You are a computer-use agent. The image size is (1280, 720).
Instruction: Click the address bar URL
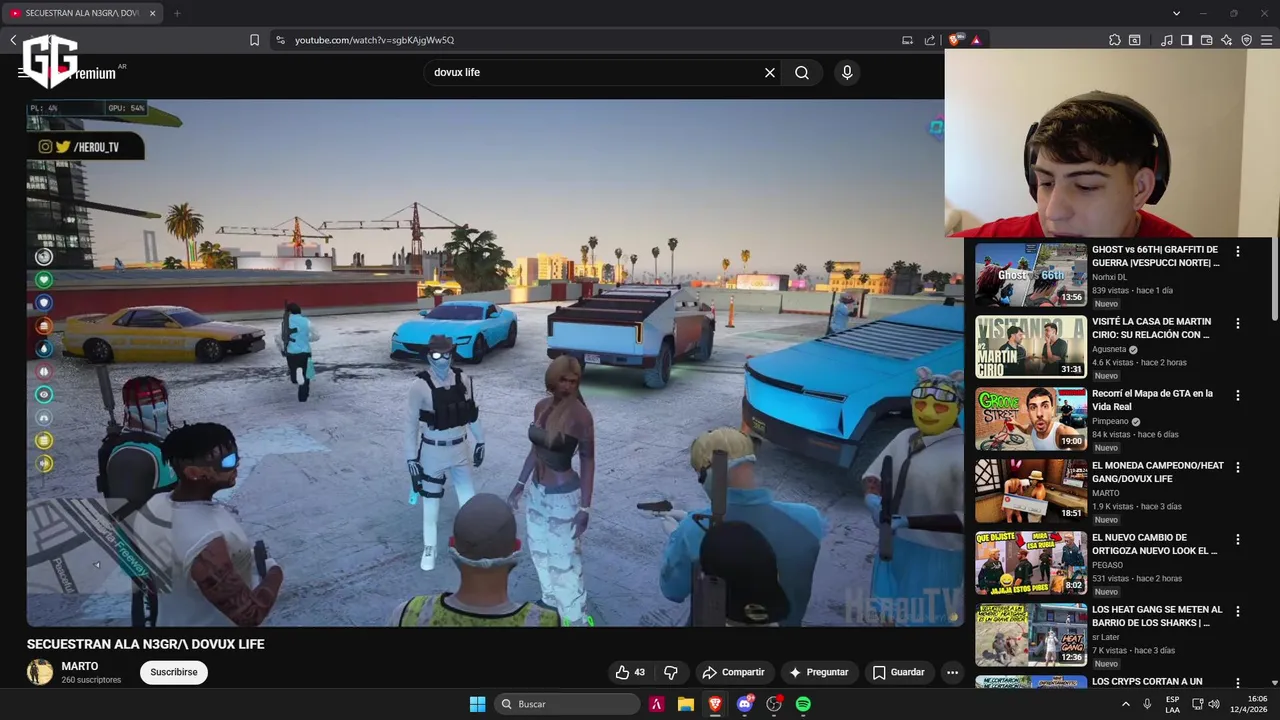tap(374, 40)
